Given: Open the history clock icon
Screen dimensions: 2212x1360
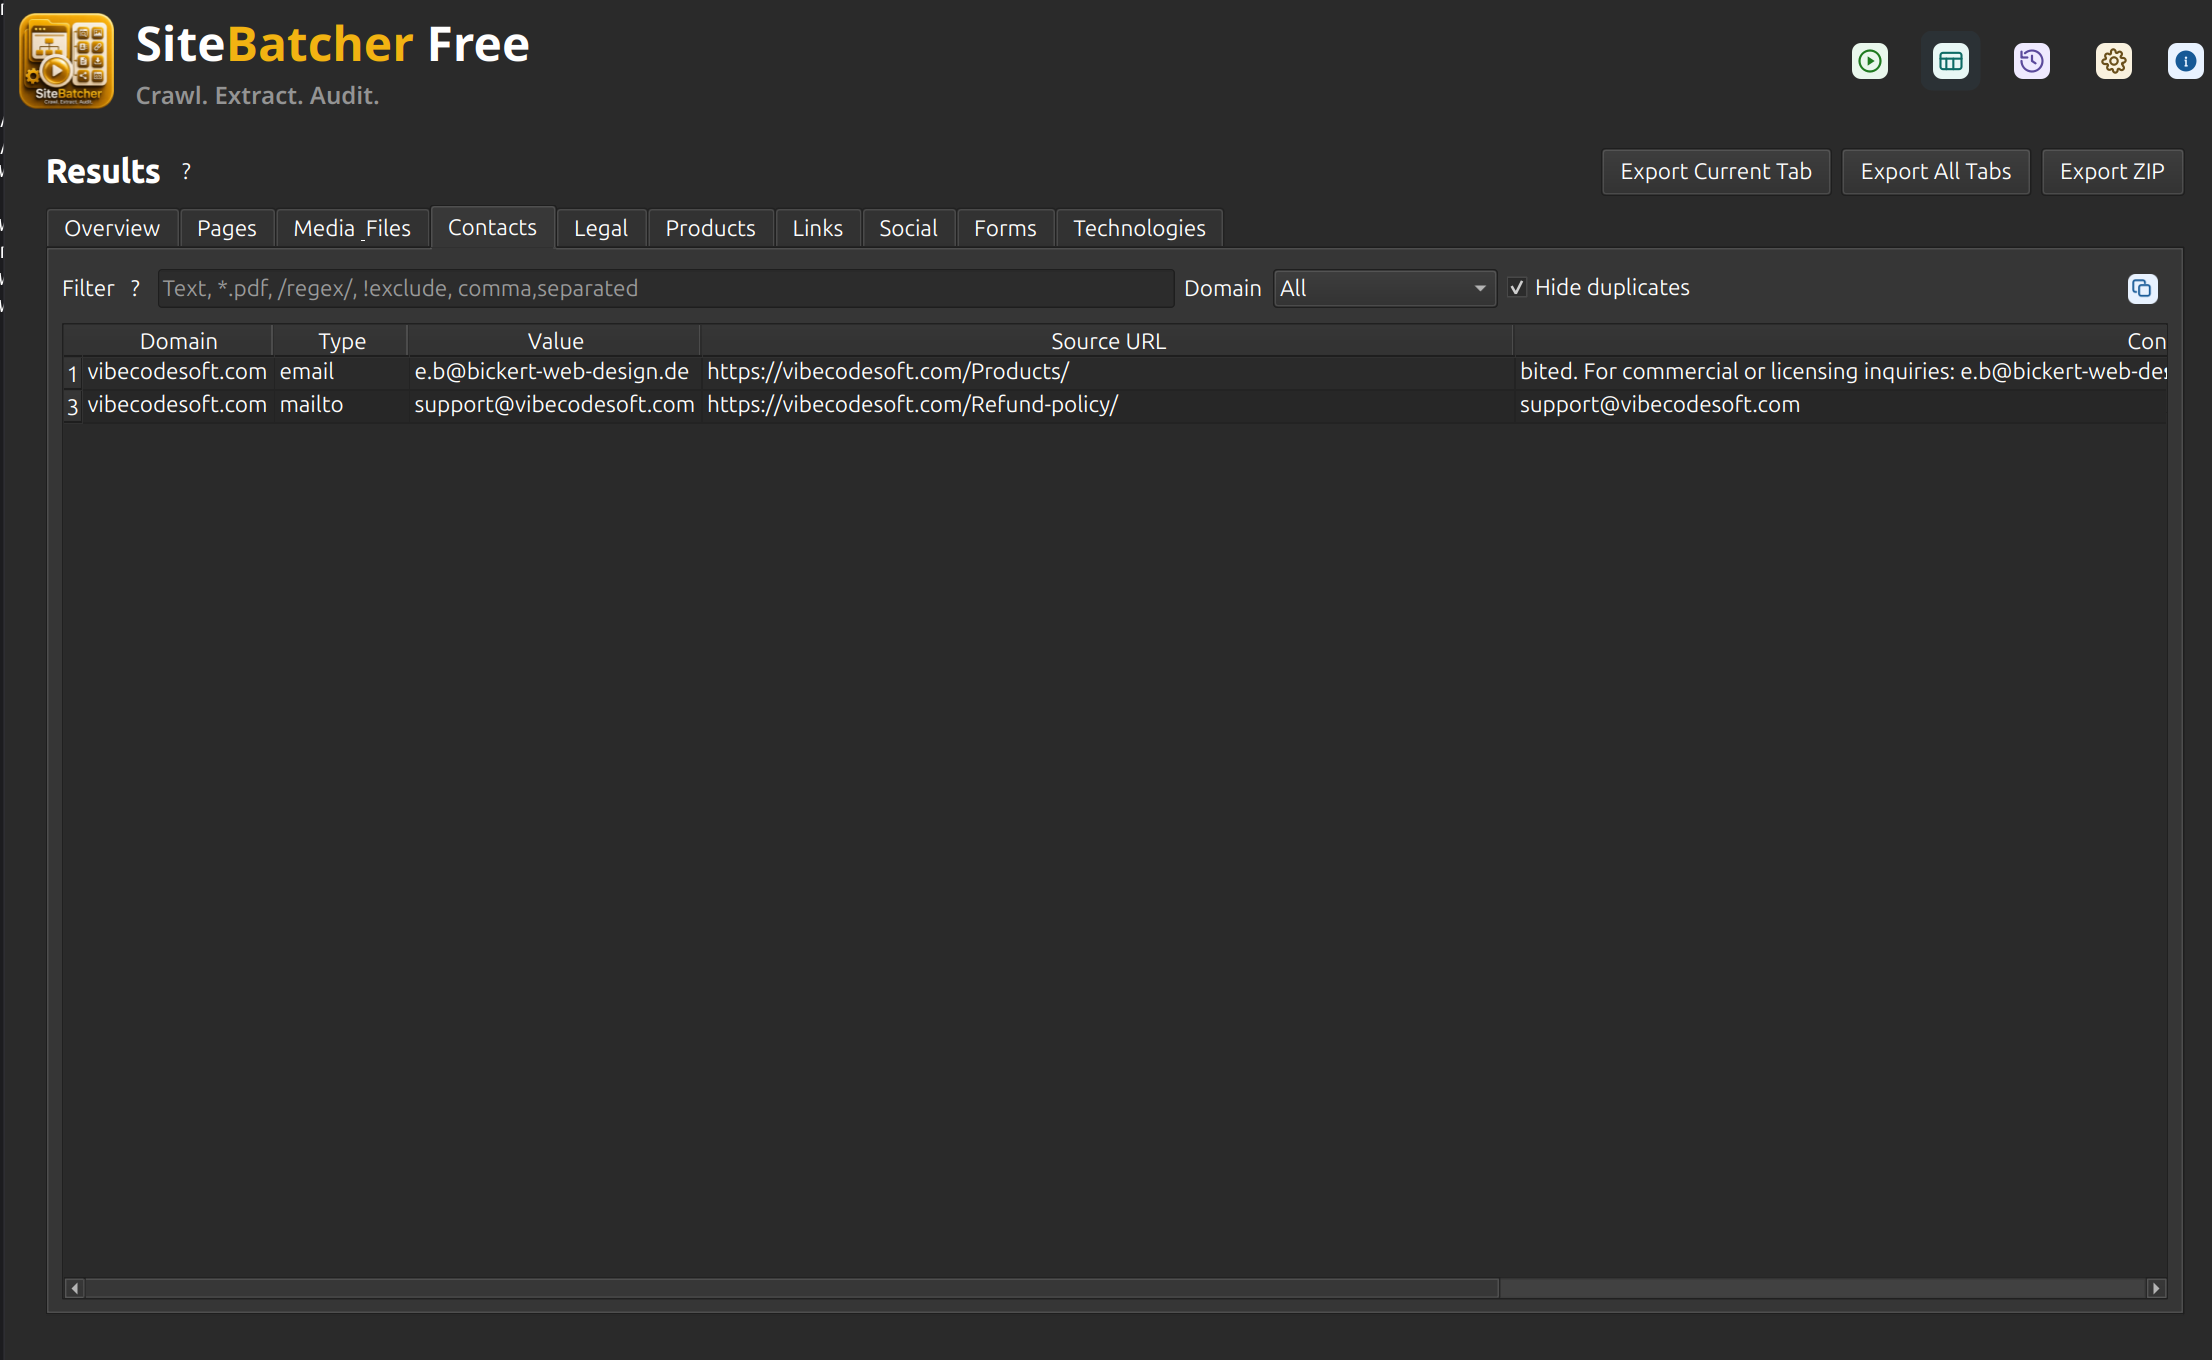Looking at the screenshot, I should pos(2031,61).
